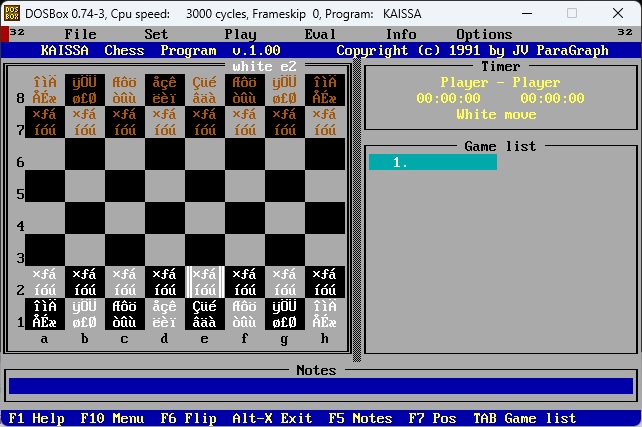Select the white pawn on h2
Viewport: 642px width, 427px height.
(x=325, y=282)
